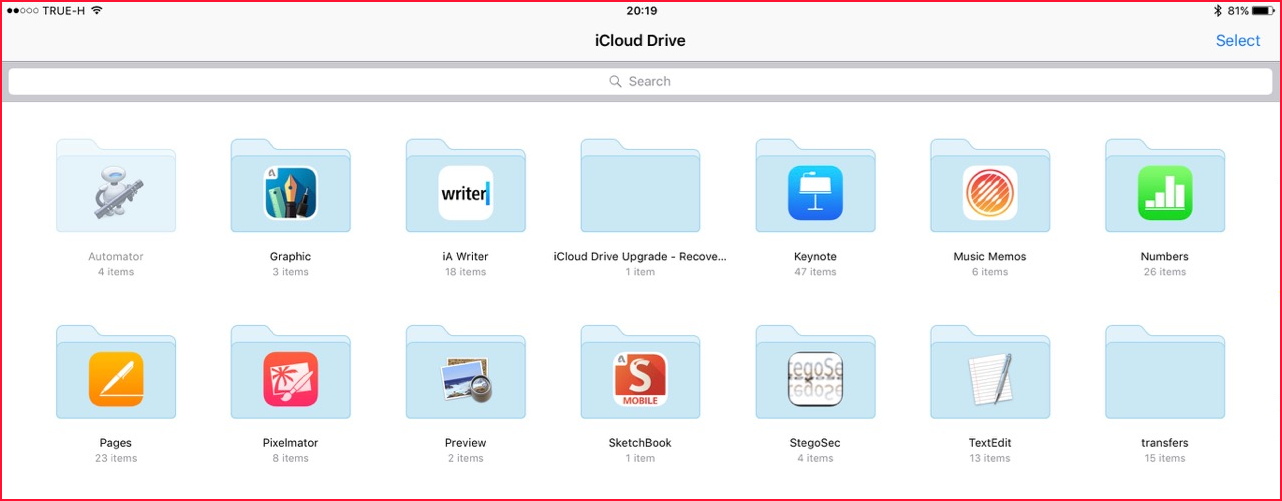The height and width of the screenshot is (501, 1282).
Task: Click the Search field
Action: (640, 81)
